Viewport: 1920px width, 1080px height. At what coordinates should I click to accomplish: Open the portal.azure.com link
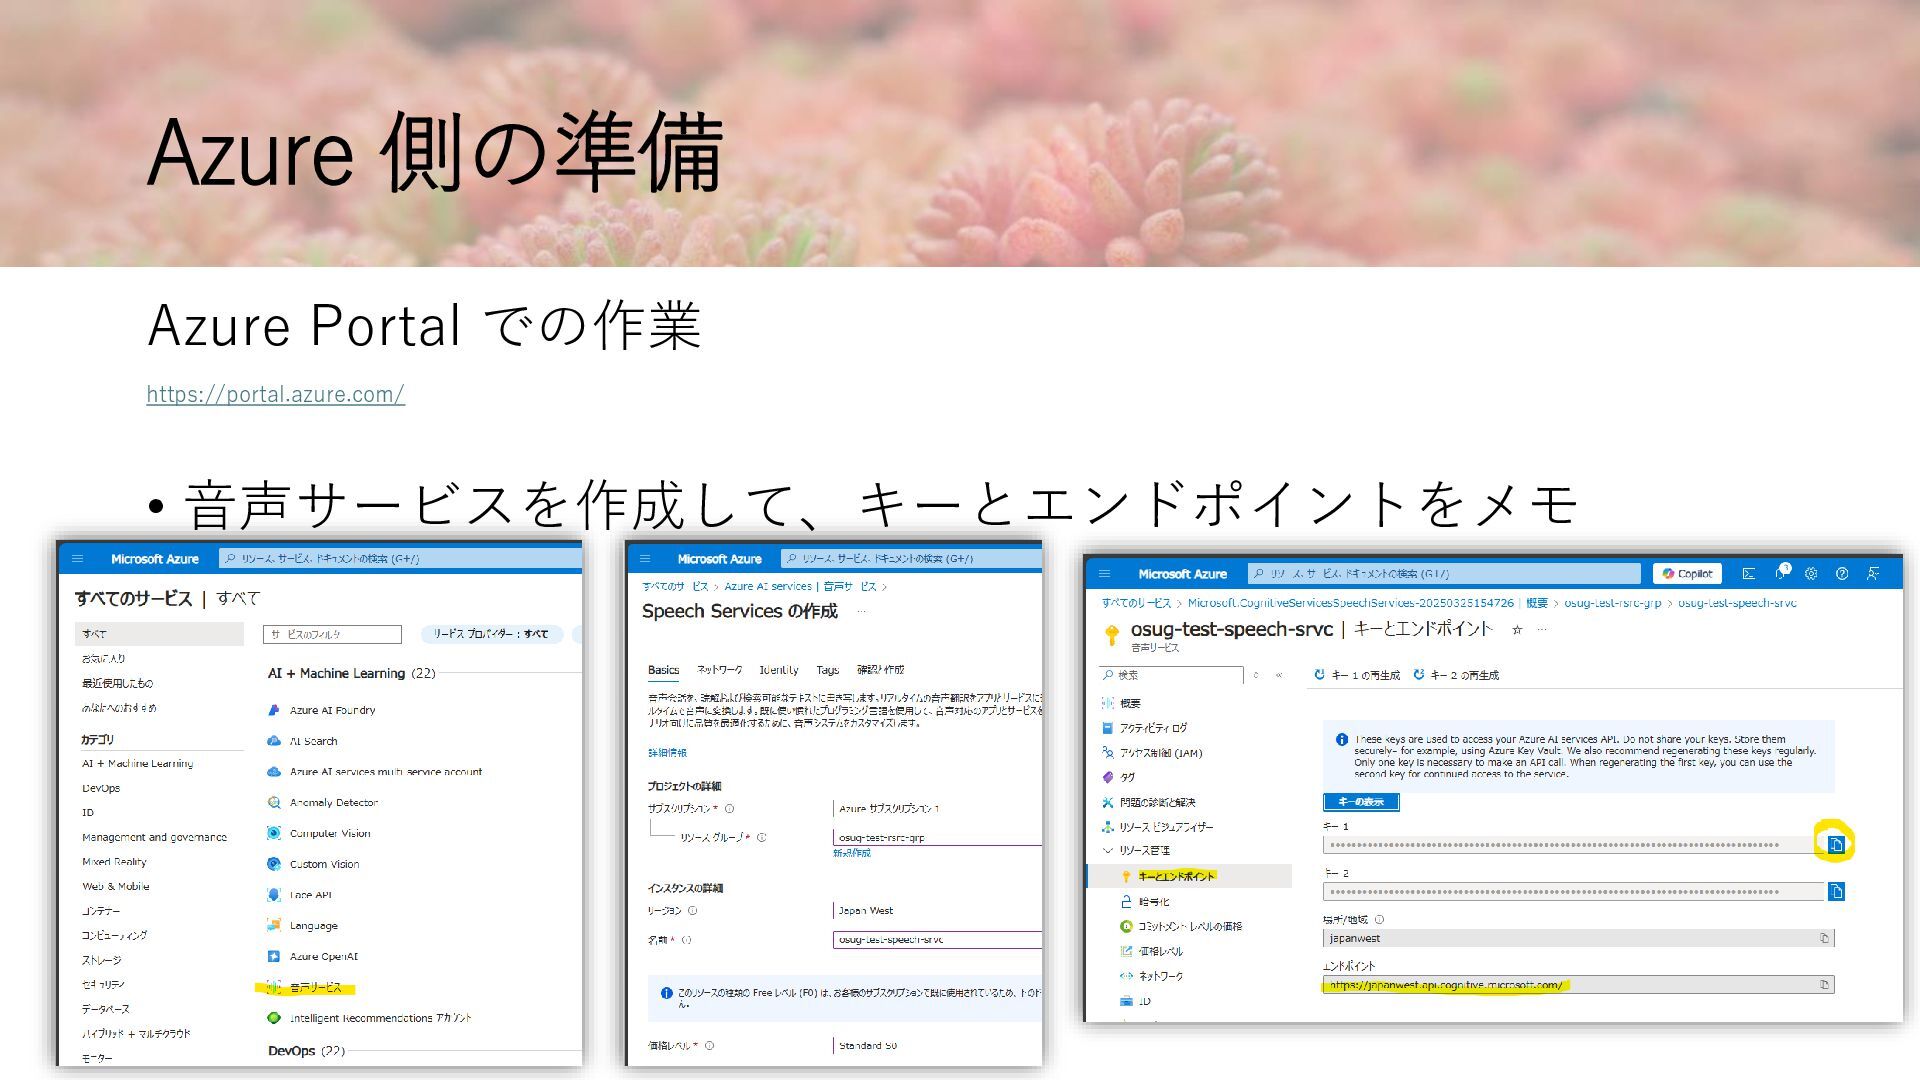(275, 394)
